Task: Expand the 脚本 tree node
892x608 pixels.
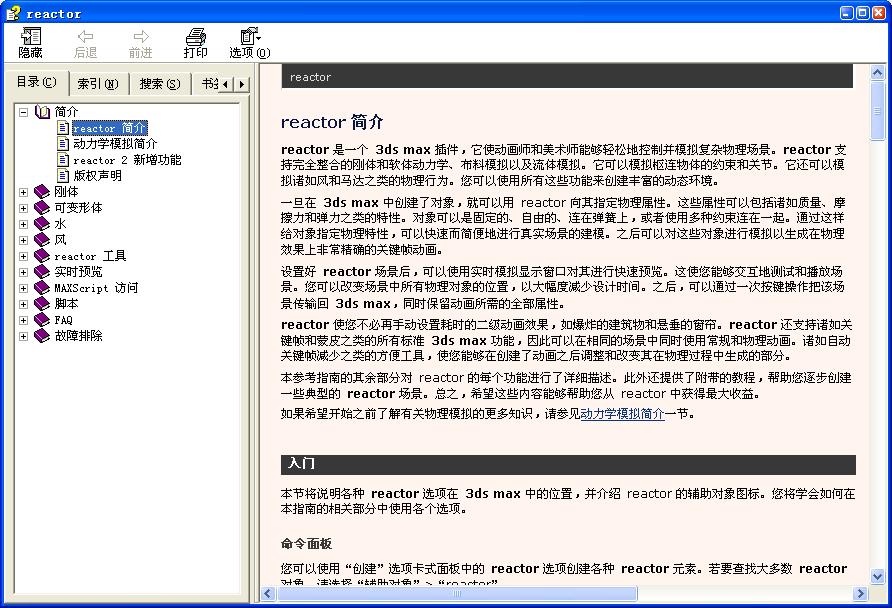Action: point(23,304)
